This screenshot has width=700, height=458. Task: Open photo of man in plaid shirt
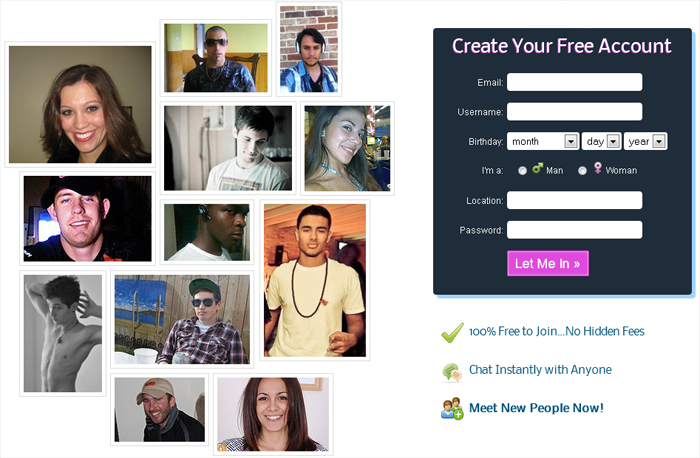(x=182, y=319)
